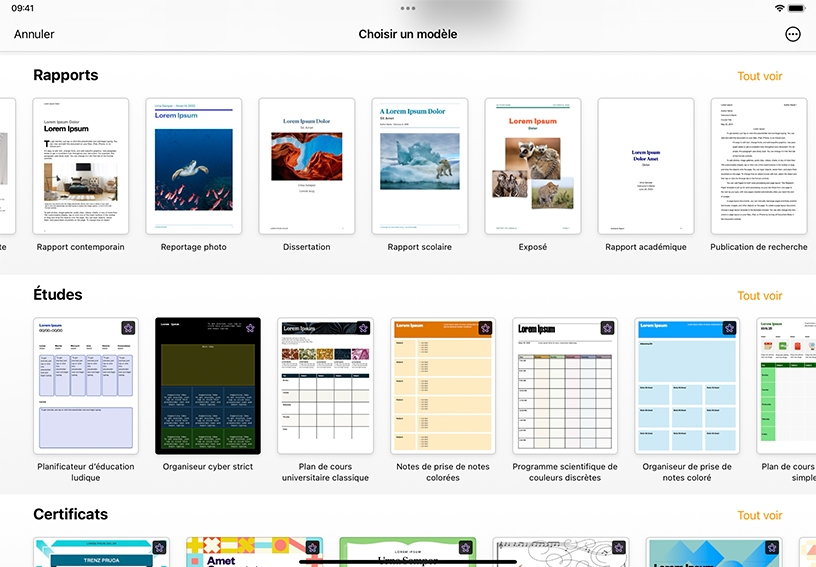Show all Études with Tout voir
The width and height of the screenshot is (816, 567).
760,295
